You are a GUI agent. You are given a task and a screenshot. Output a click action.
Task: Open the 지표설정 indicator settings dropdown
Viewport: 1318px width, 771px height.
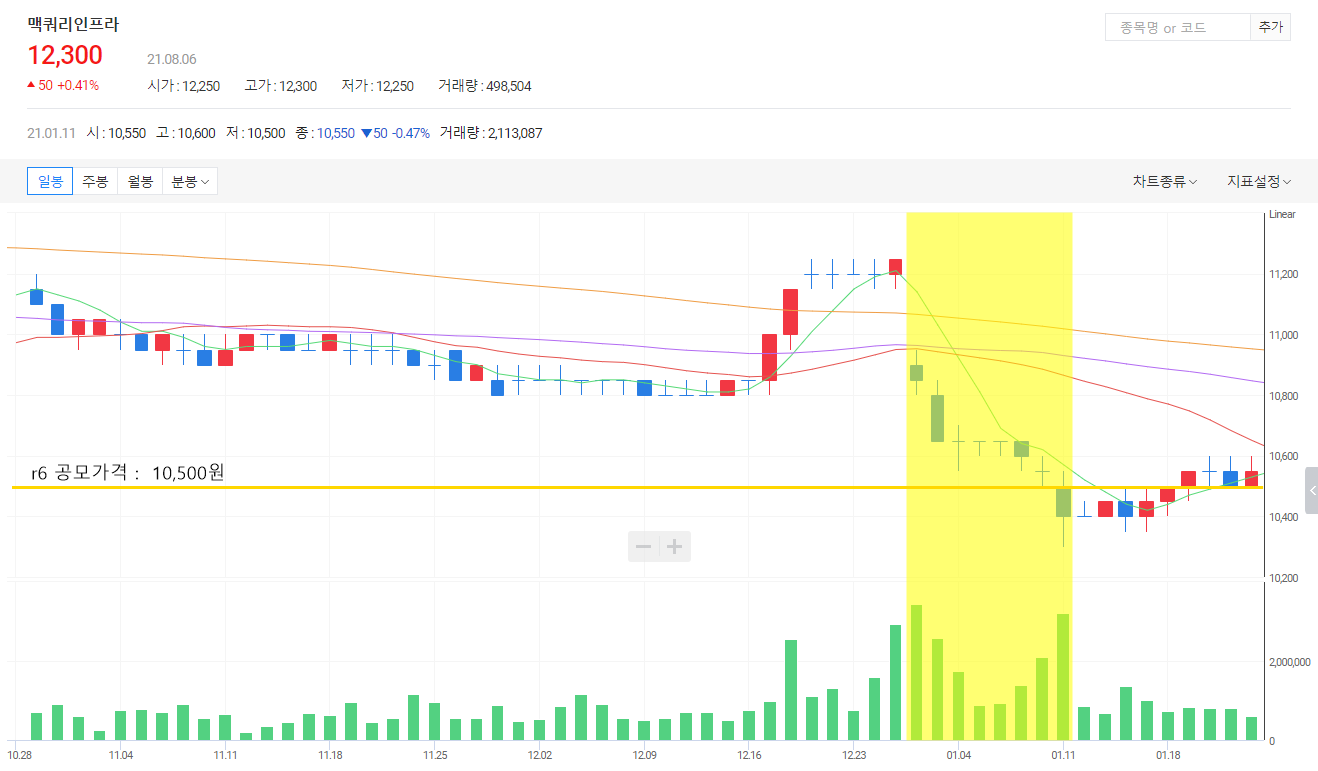1259,181
